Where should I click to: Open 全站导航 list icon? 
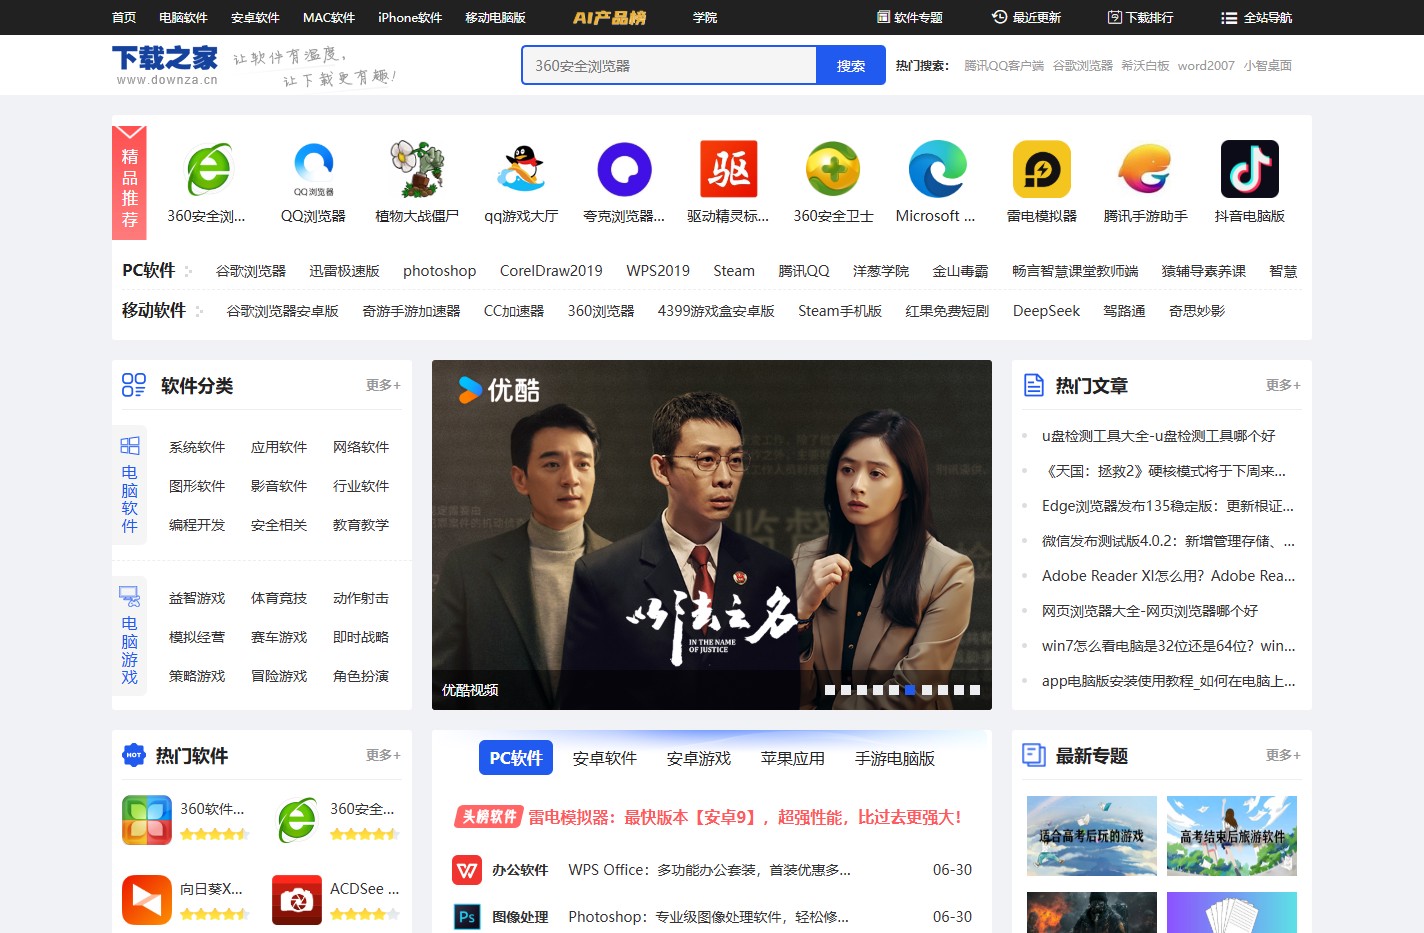(x=1229, y=18)
